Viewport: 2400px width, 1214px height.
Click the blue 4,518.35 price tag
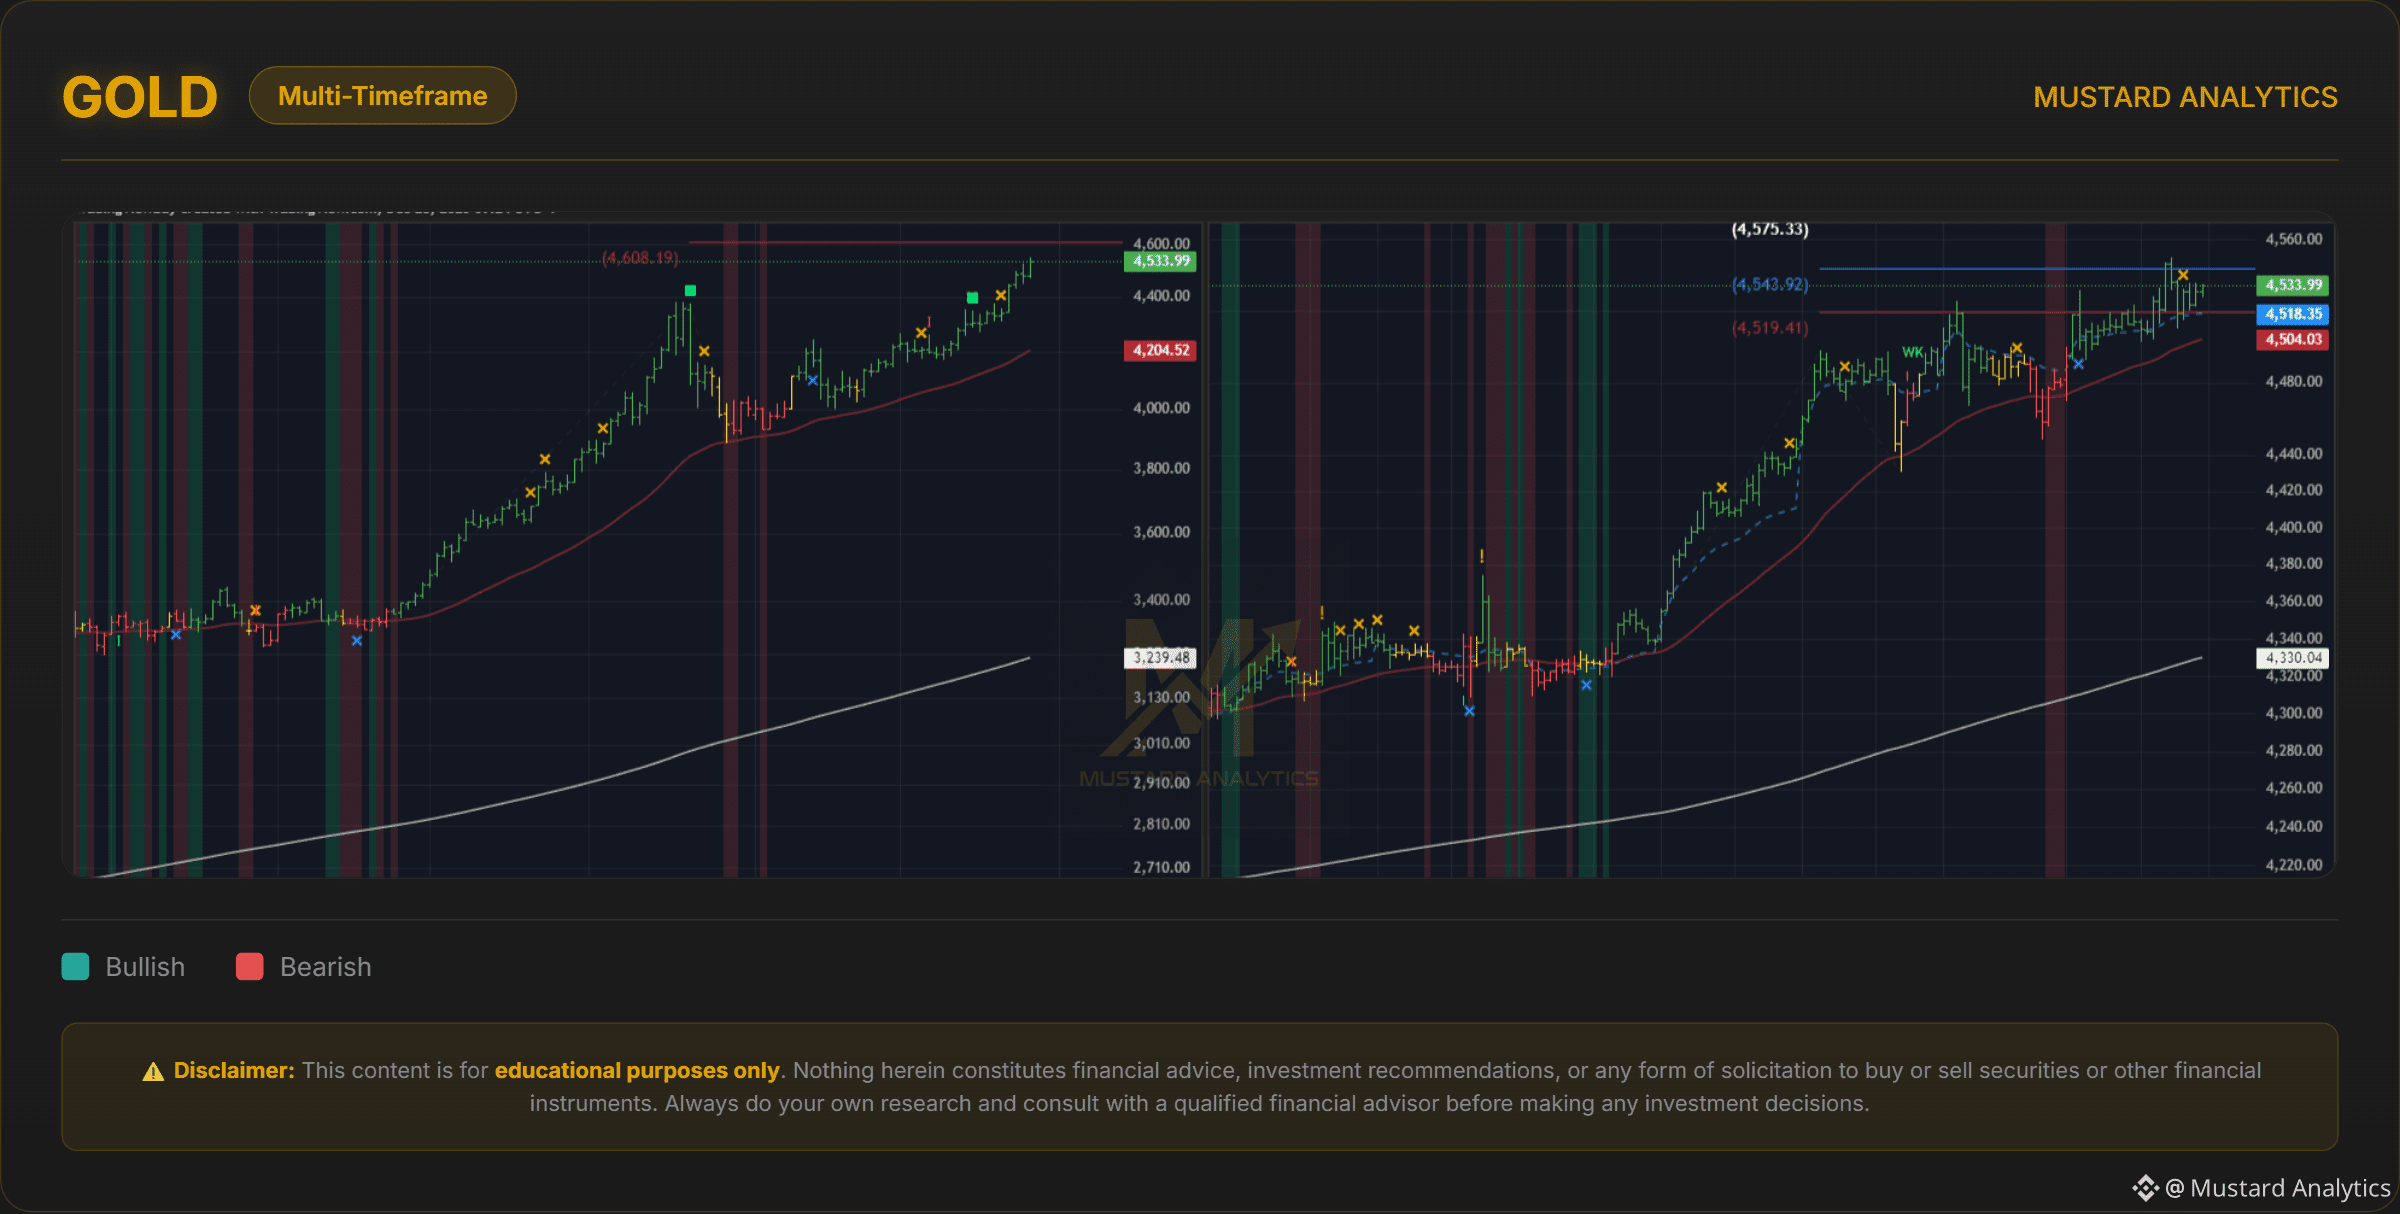tap(2292, 314)
